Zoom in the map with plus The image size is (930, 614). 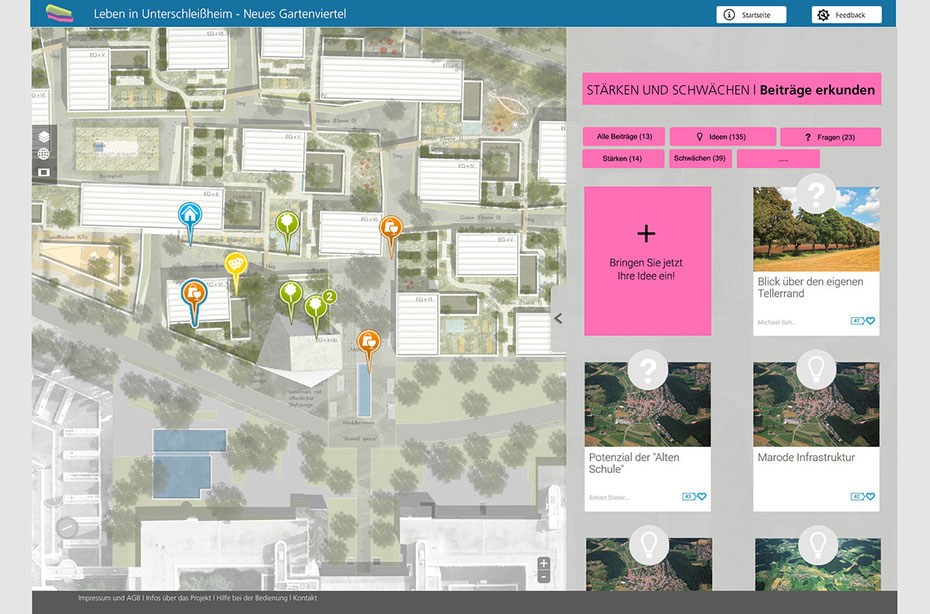(543, 564)
